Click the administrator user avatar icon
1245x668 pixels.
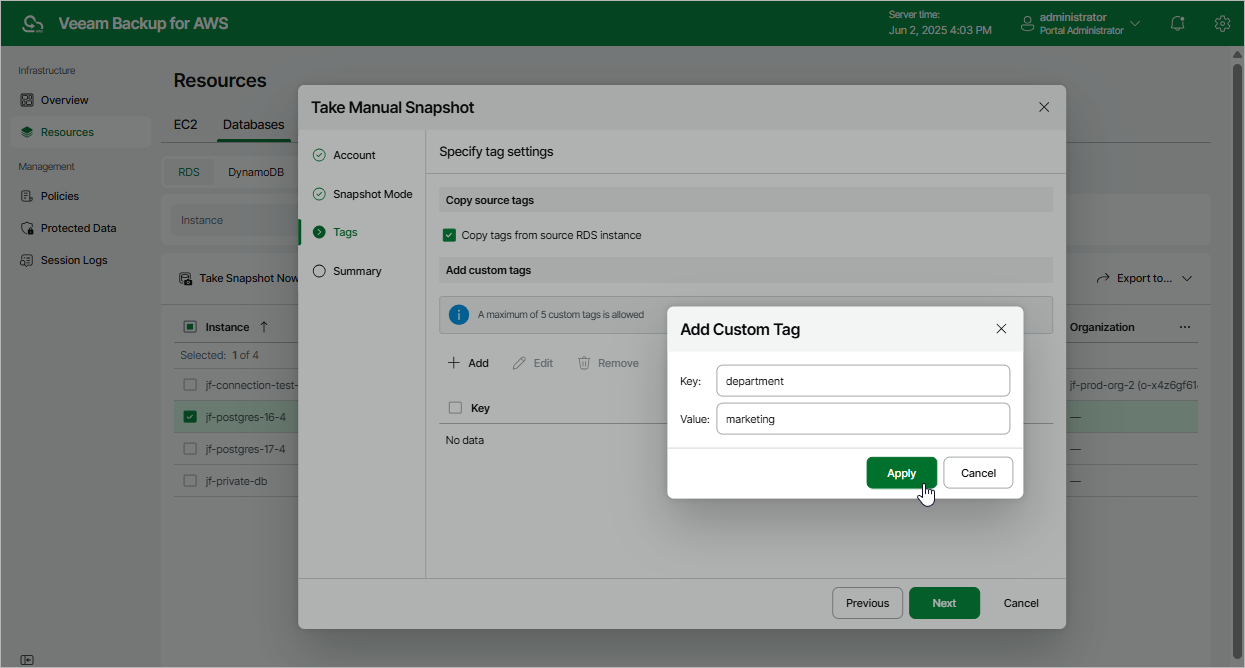(1027, 24)
